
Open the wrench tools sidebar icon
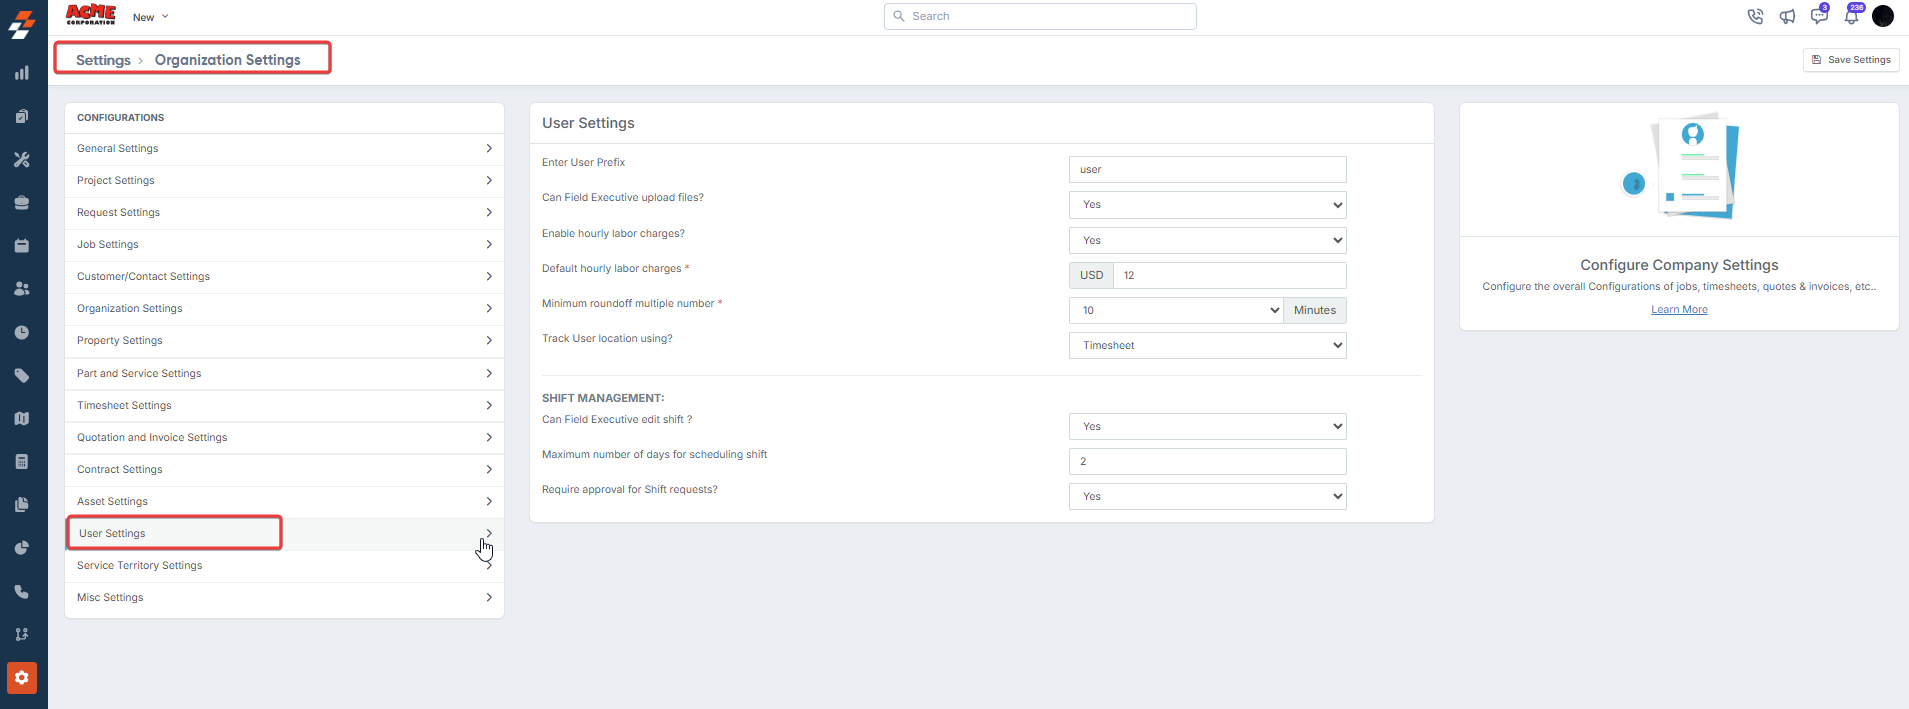click(x=22, y=160)
